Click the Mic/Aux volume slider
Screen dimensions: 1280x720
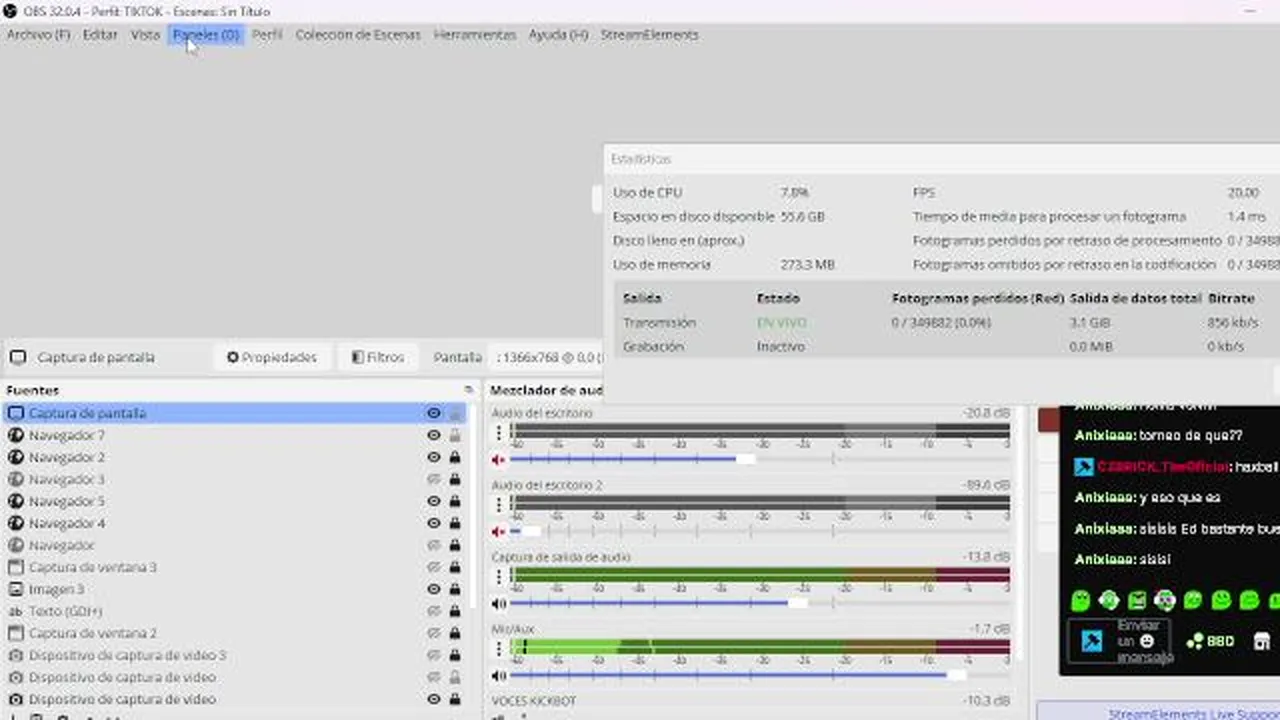[x=760, y=675]
